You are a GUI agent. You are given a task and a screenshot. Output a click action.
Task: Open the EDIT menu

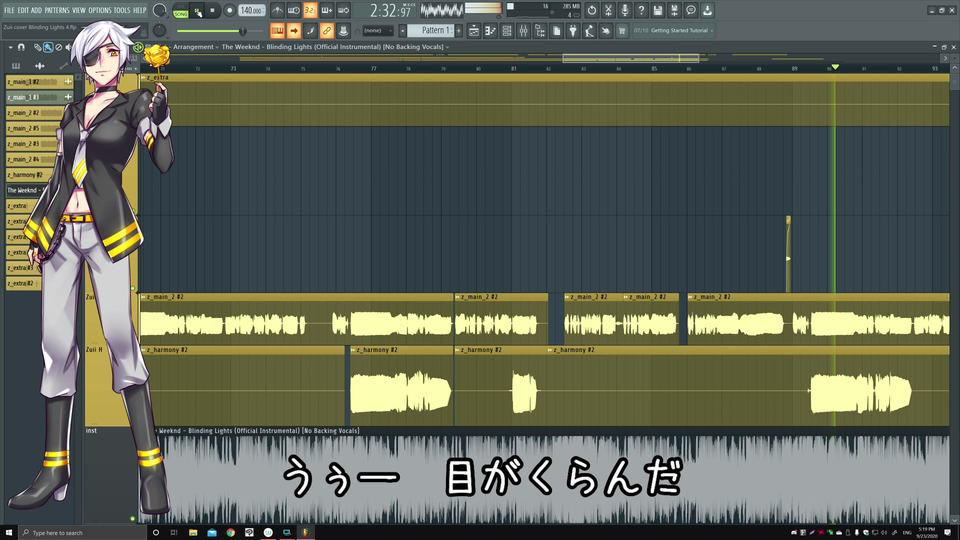pos(23,10)
